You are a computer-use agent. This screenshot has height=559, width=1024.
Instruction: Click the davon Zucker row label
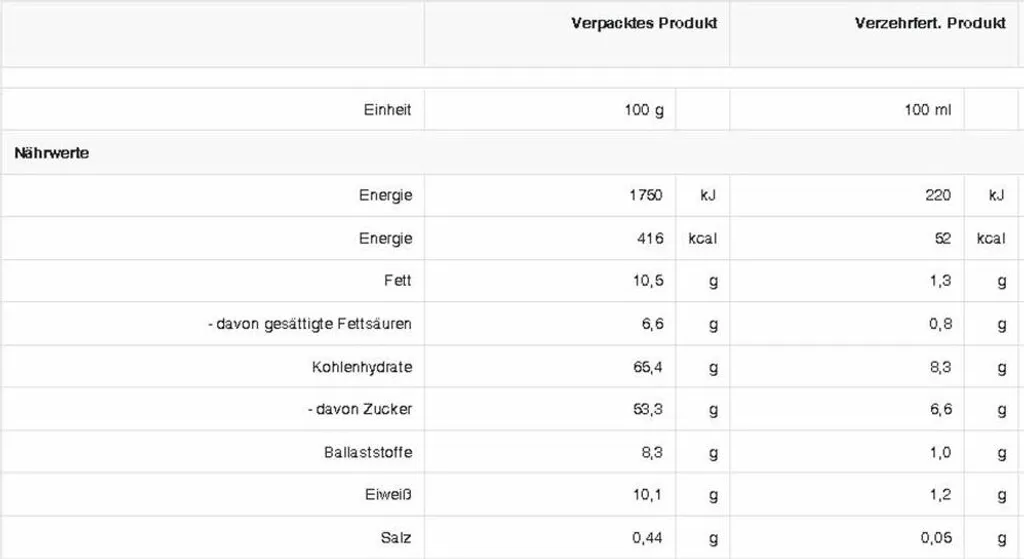360,409
